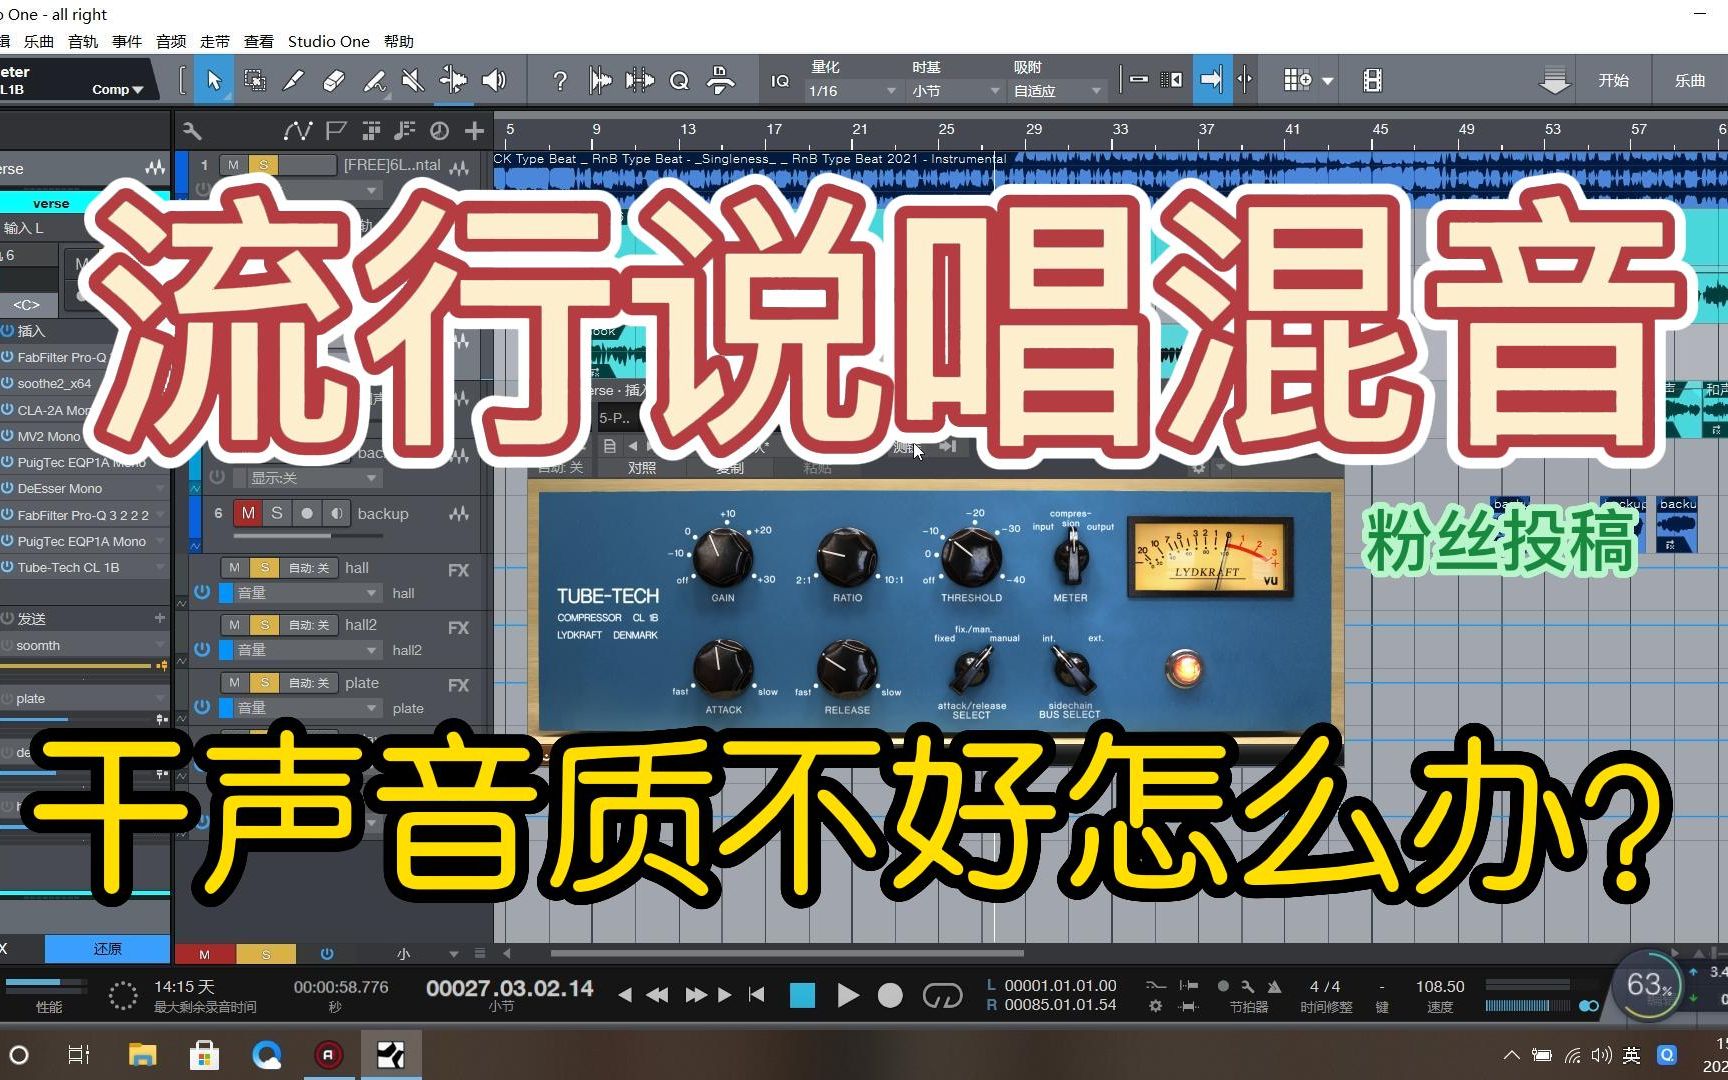Open the Windows Explorer folder icon in taskbar
Image resolution: width=1728 pixels, height=1080 pixels.
pyautogui.click(x=142, y=1054)
